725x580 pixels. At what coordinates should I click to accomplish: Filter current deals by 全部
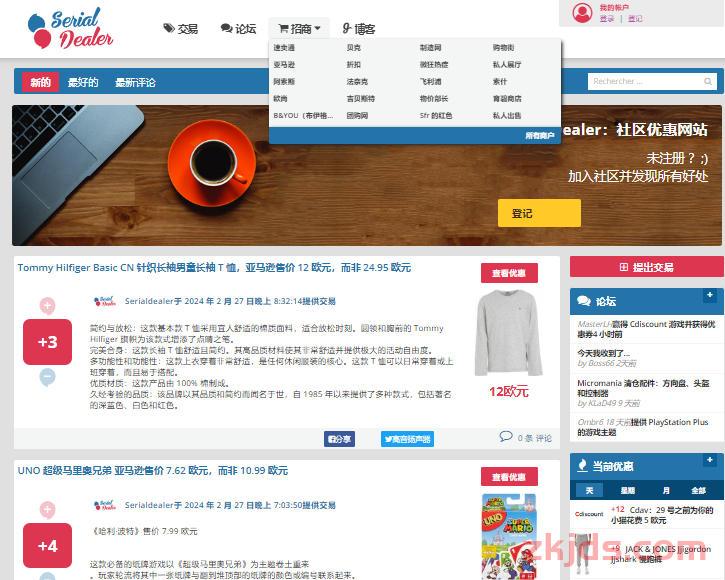tap(698, 490)
